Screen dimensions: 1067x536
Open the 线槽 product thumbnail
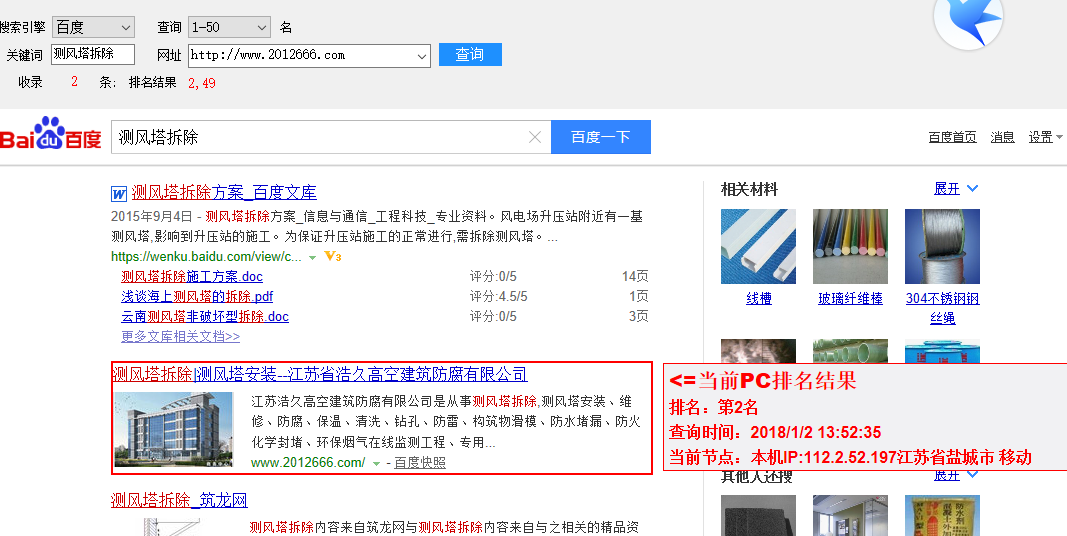point(758,246)
